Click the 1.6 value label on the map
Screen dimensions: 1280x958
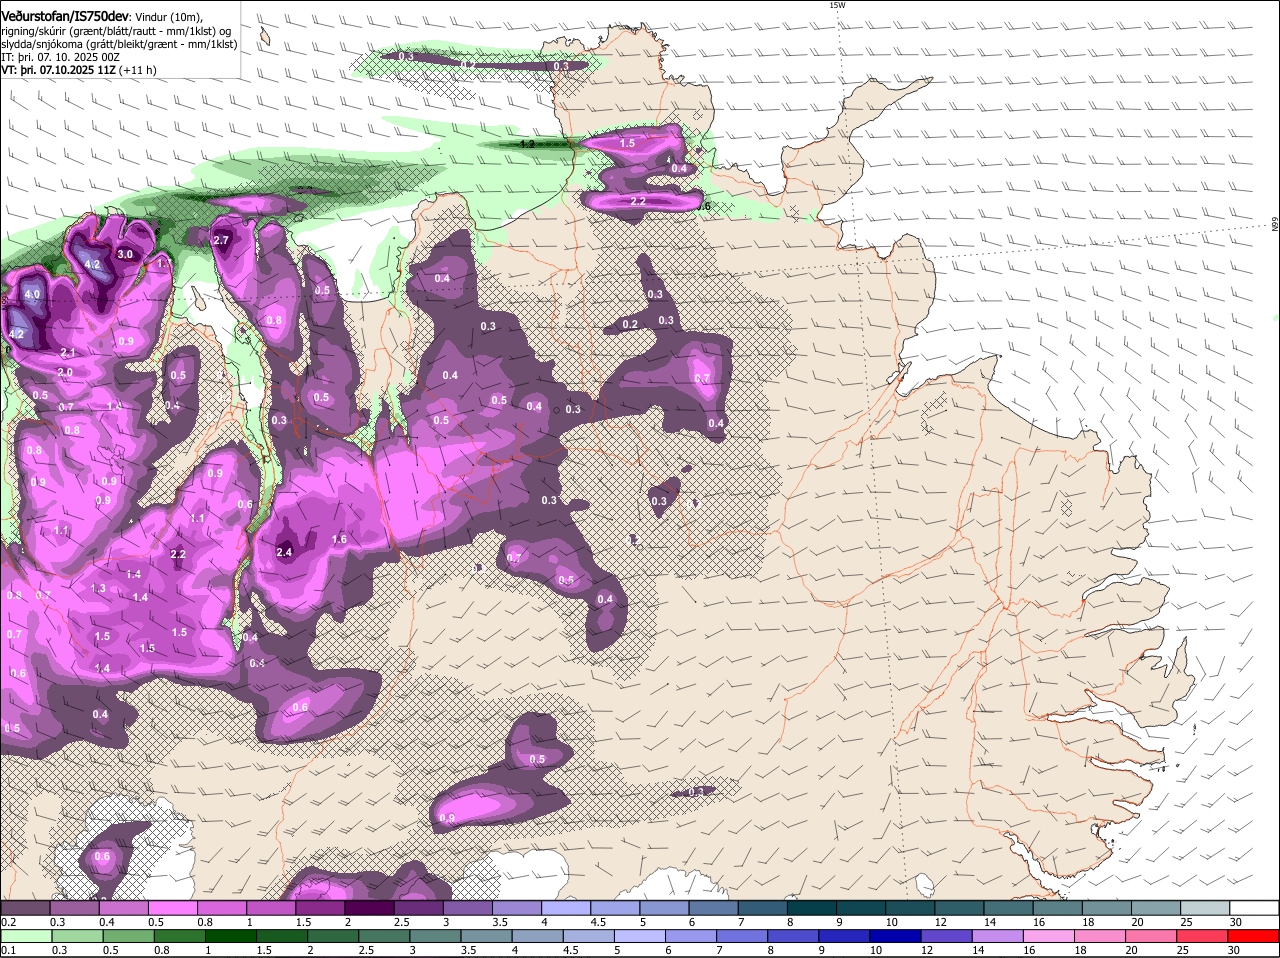pyautogui.click(x=339, y=539)
